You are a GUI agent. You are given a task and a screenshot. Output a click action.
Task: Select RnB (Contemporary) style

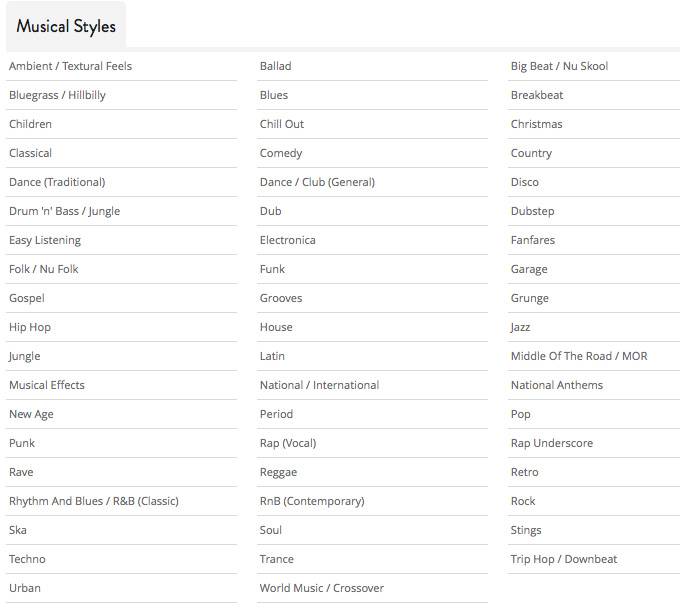click(x=312, y=501)
